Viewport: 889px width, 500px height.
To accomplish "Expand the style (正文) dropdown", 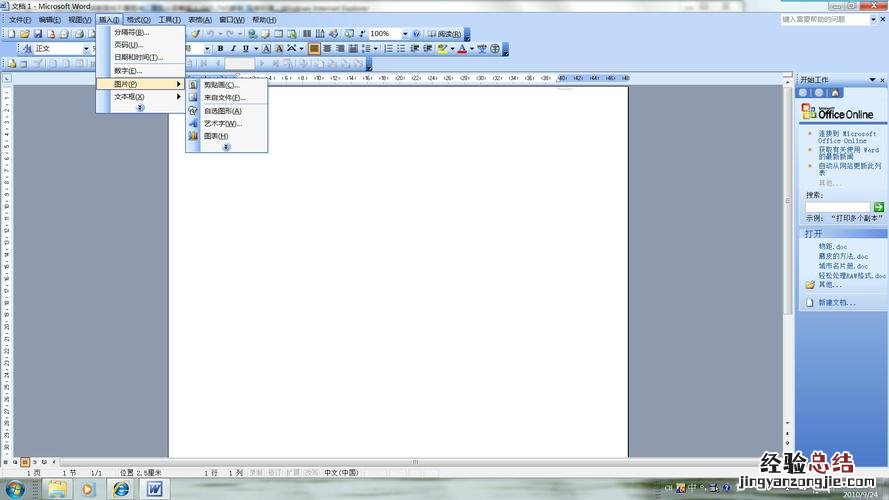I will click(88, 48).
